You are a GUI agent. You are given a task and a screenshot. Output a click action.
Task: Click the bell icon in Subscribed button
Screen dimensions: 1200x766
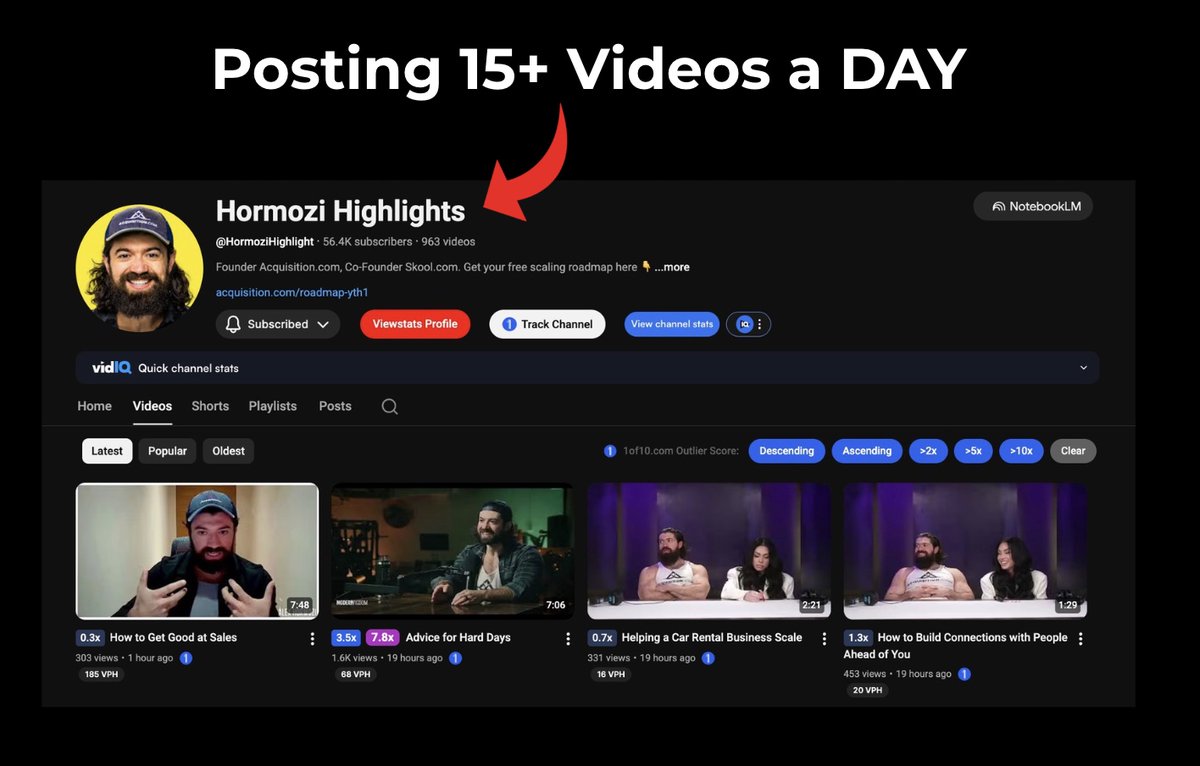point(233,324)
